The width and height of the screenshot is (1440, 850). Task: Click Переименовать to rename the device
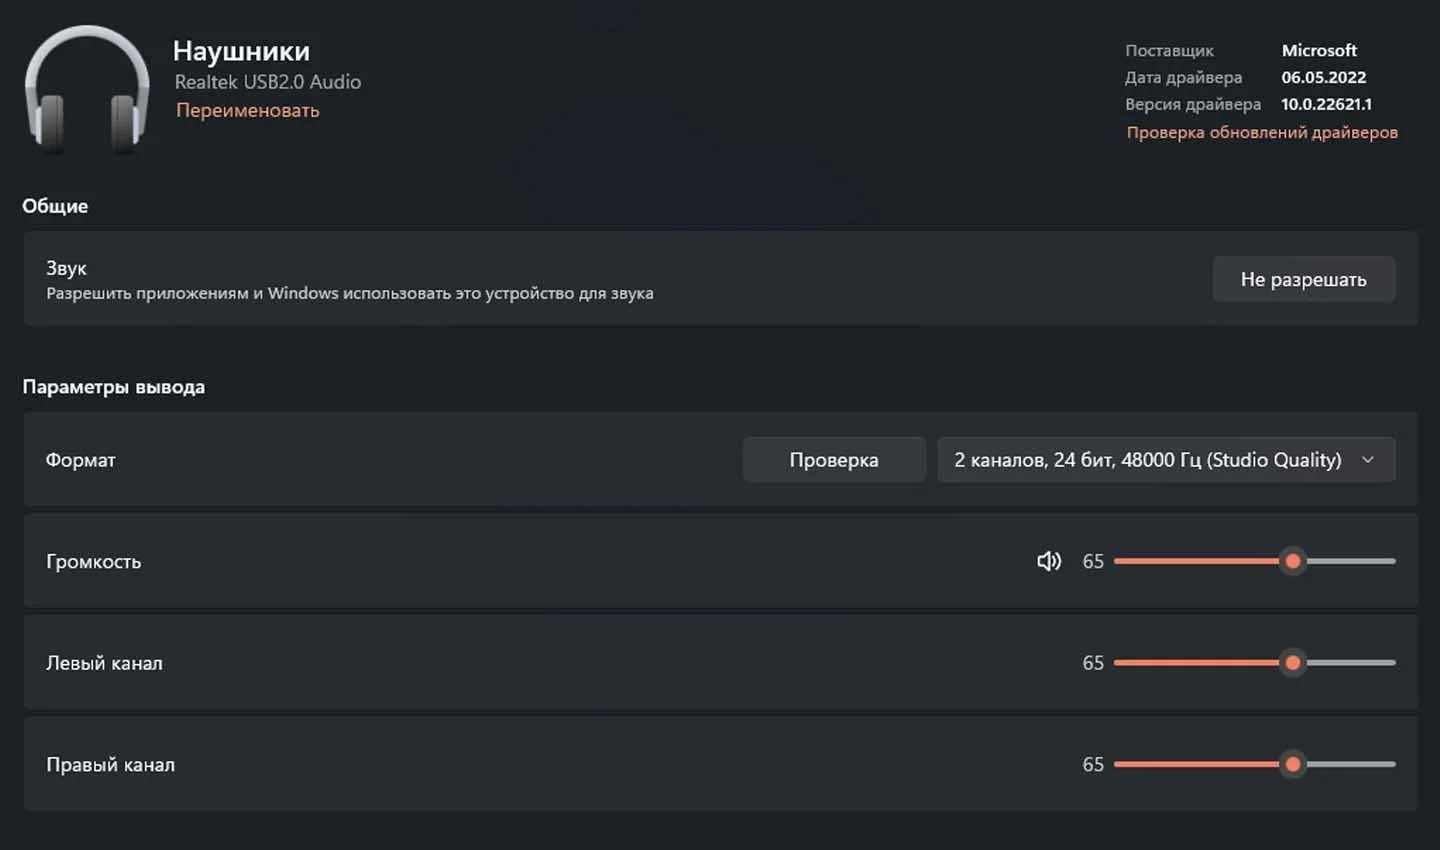pos(248,111)
